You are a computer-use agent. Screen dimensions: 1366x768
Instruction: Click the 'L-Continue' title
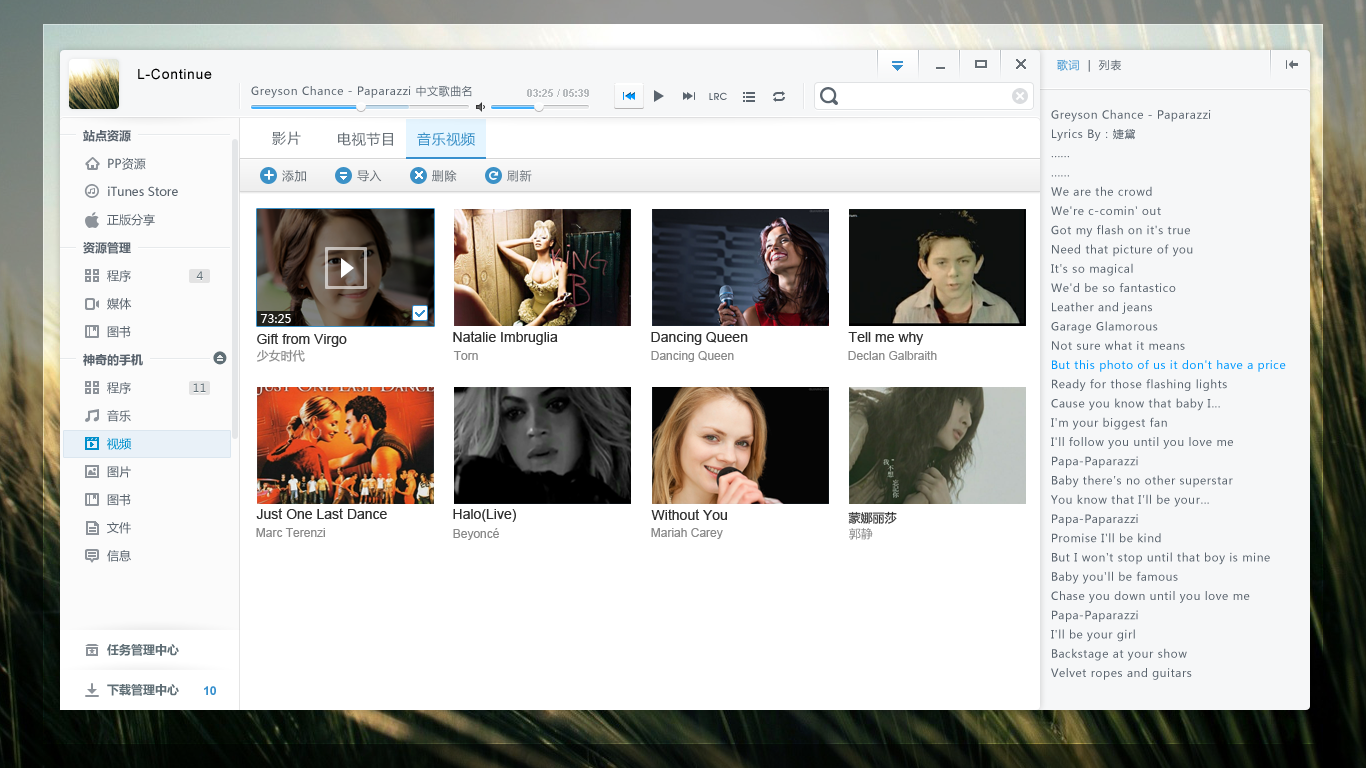(174, 74)
